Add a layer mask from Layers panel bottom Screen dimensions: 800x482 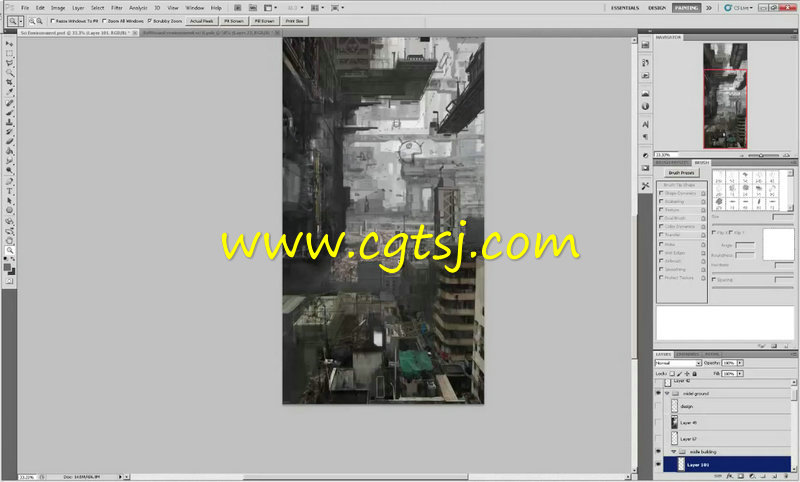742,476
